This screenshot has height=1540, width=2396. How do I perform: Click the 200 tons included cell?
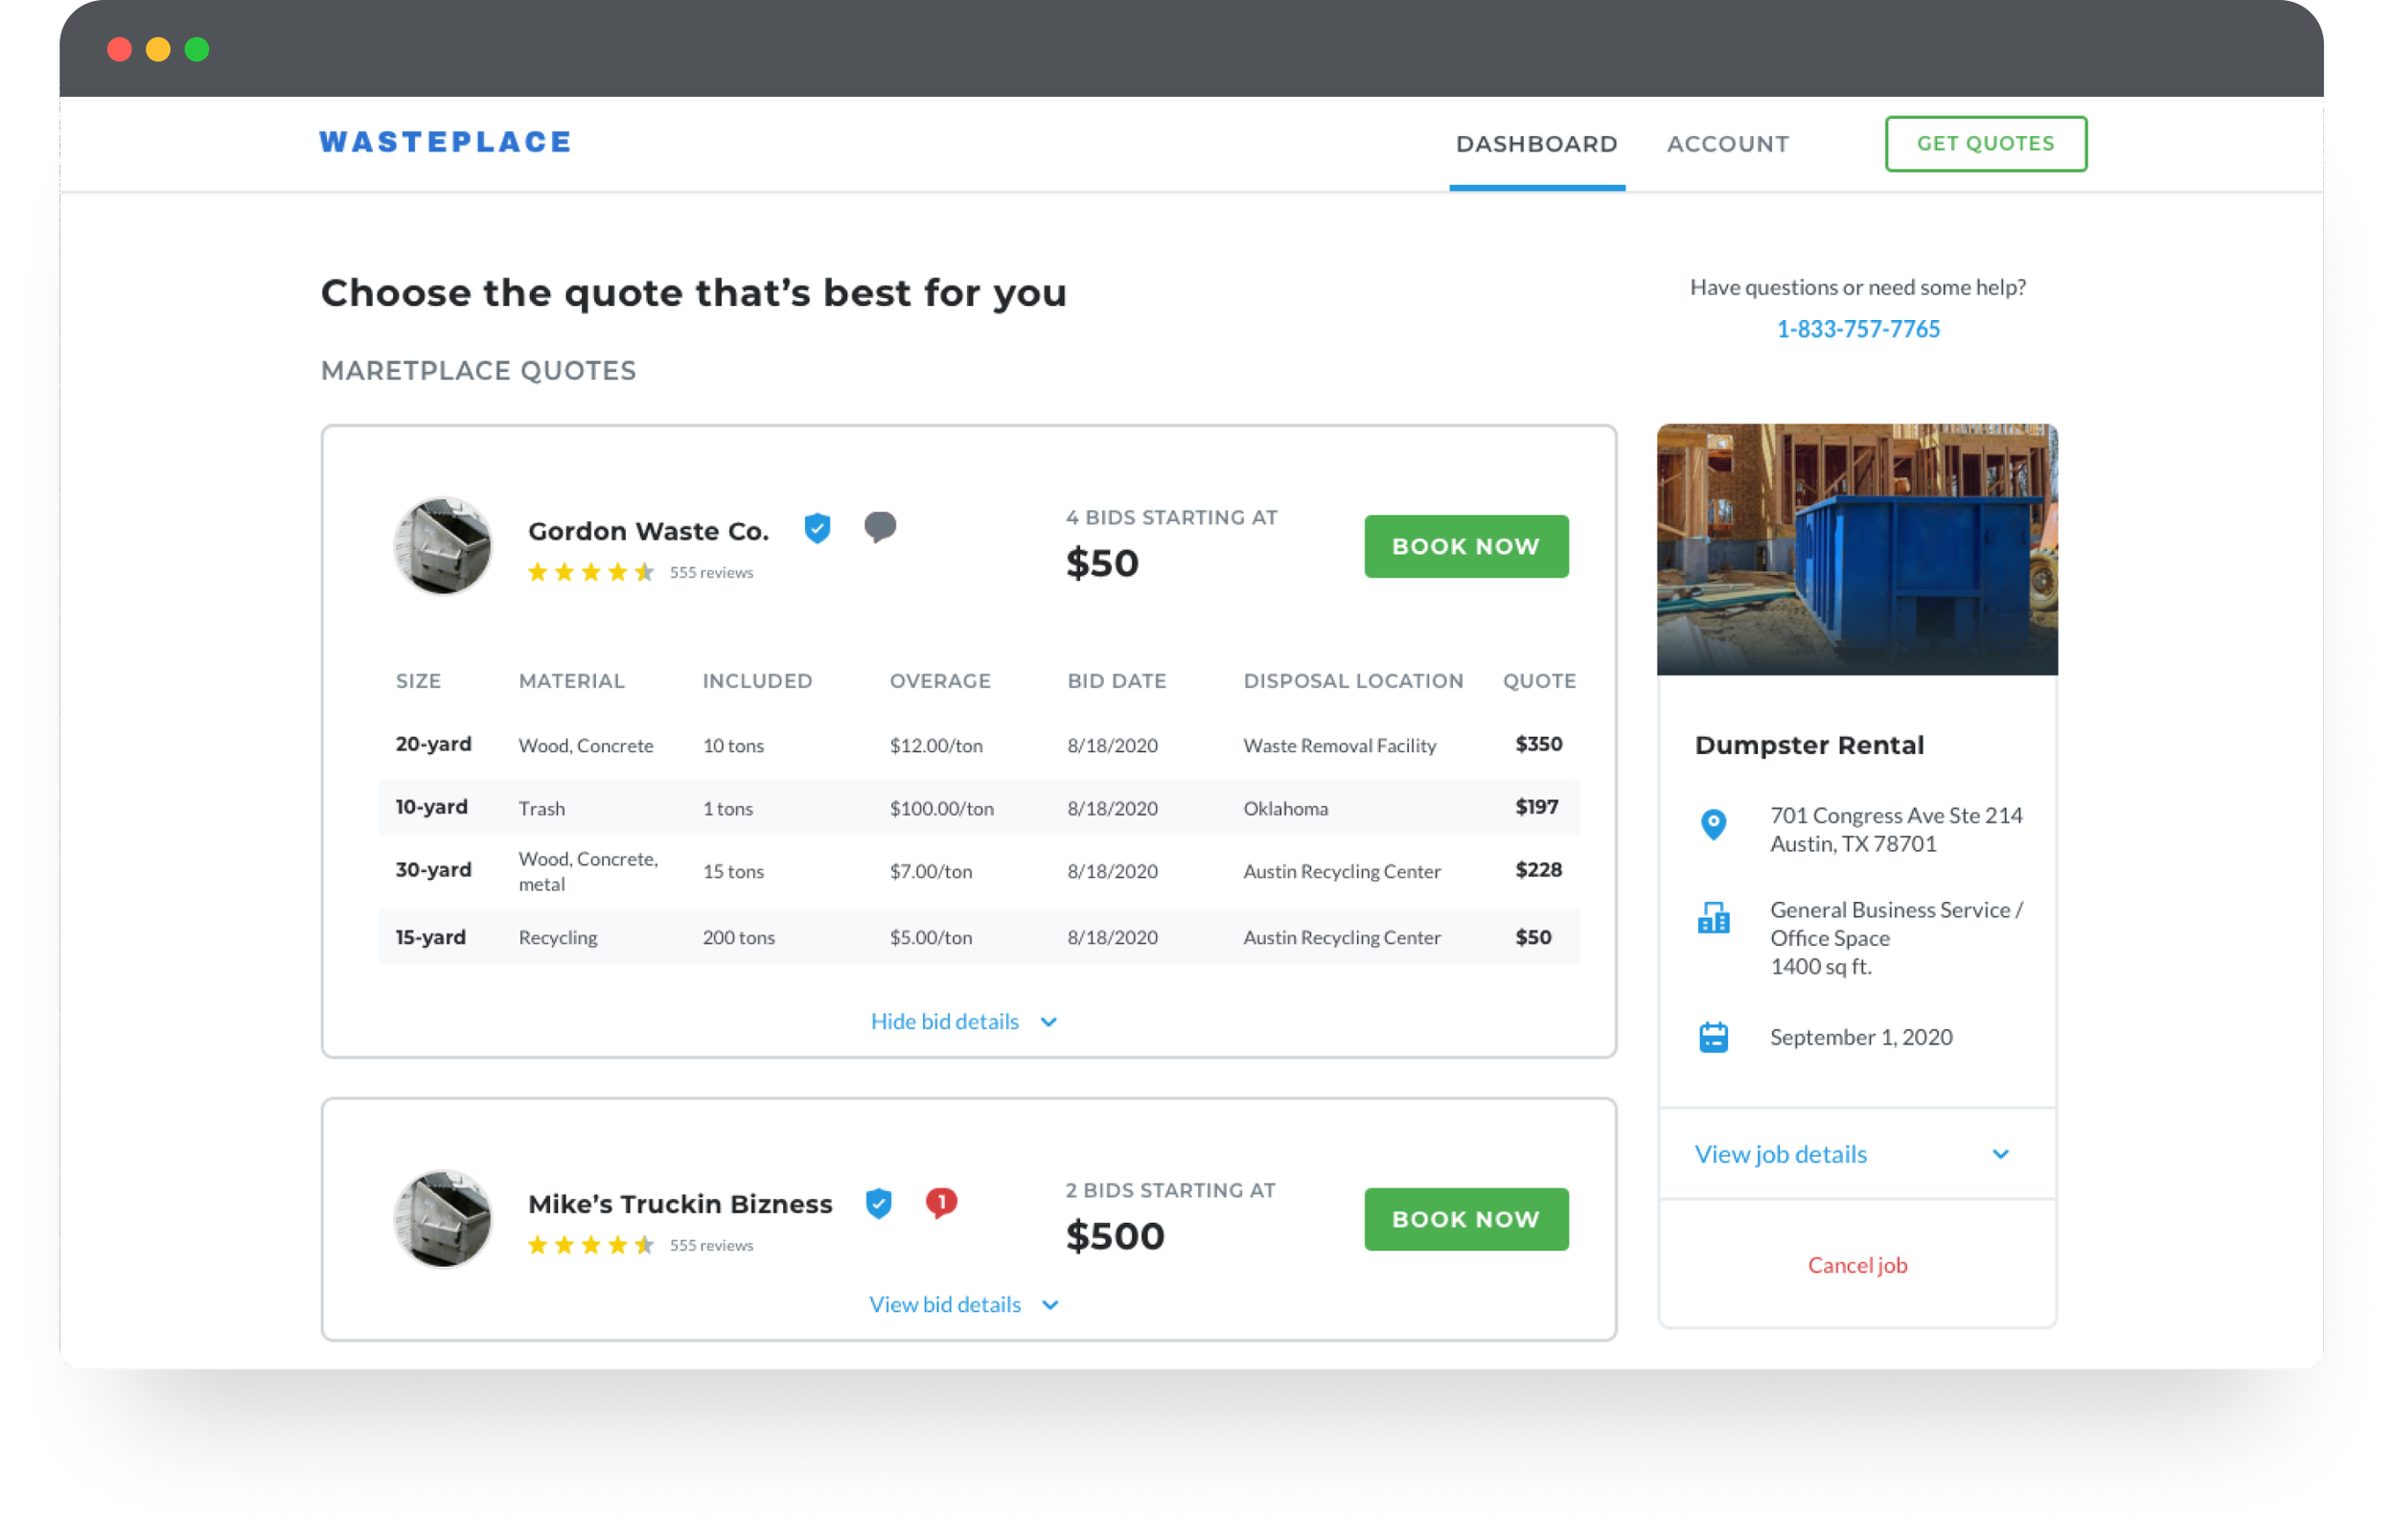point(738,937)
